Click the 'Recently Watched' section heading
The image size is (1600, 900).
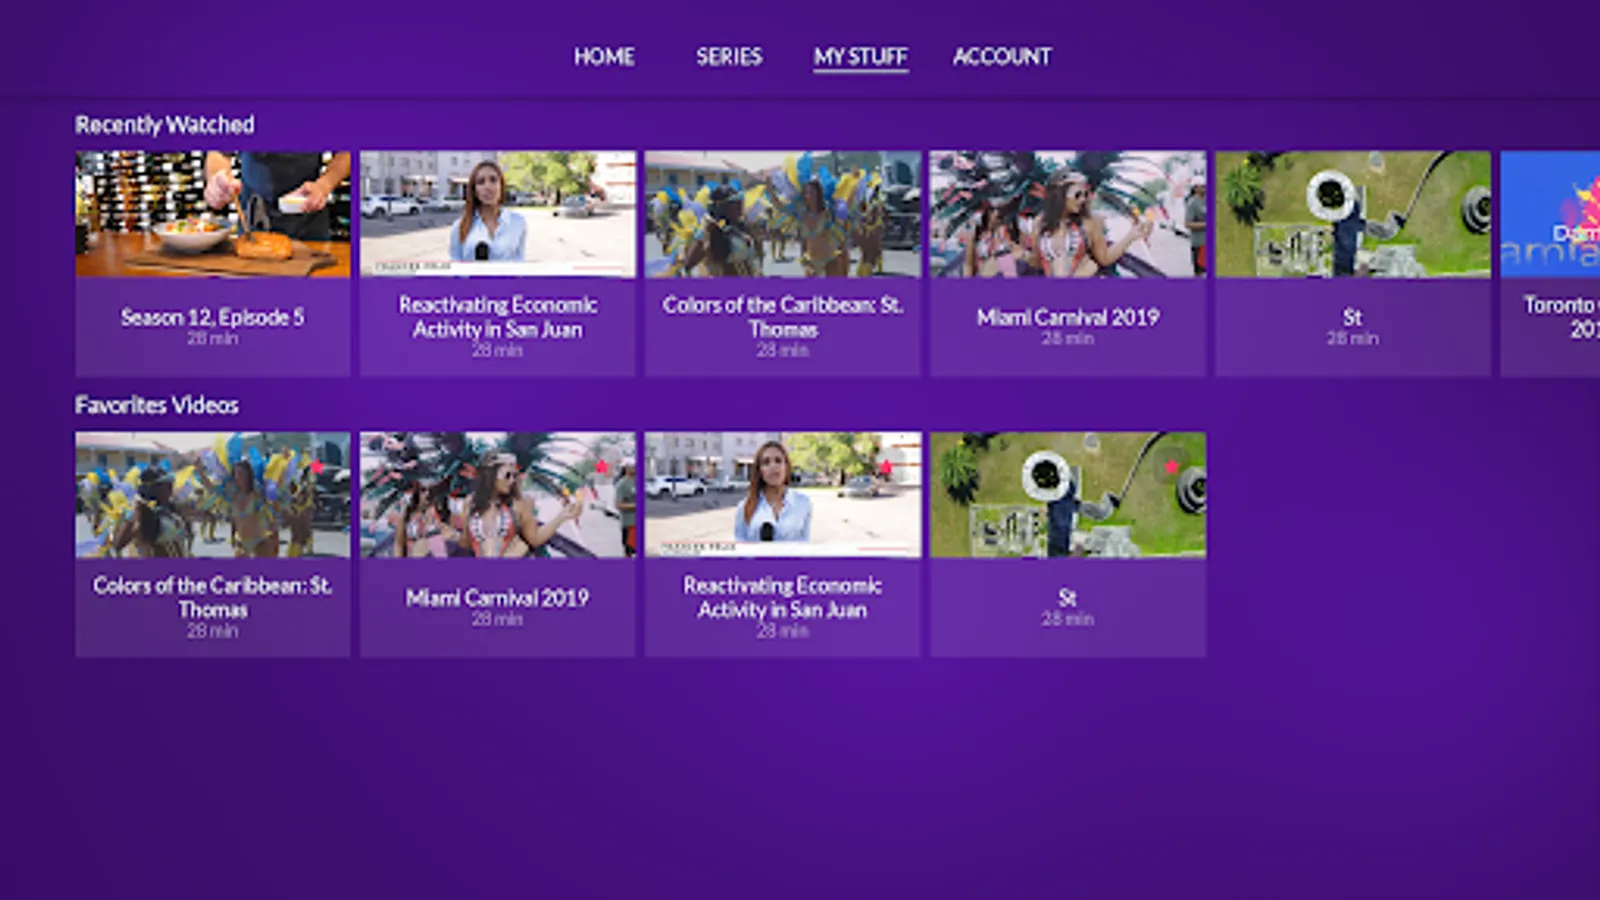click(x=165, y=125)
